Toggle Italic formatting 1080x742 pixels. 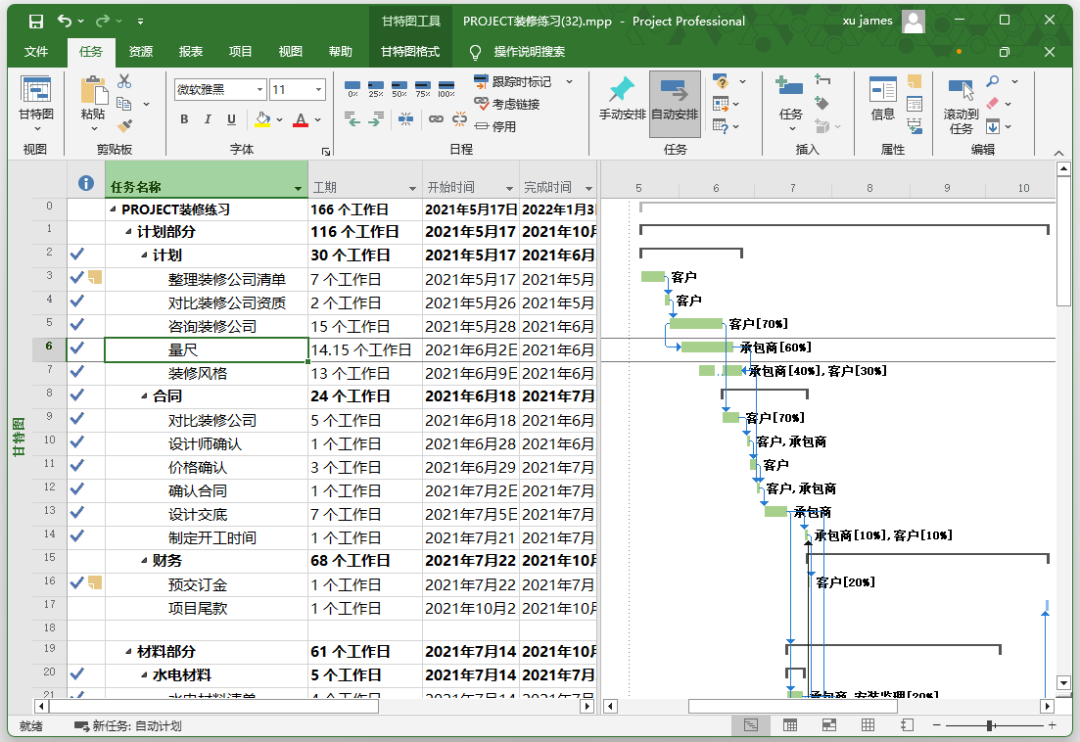[x=207, y=119]
